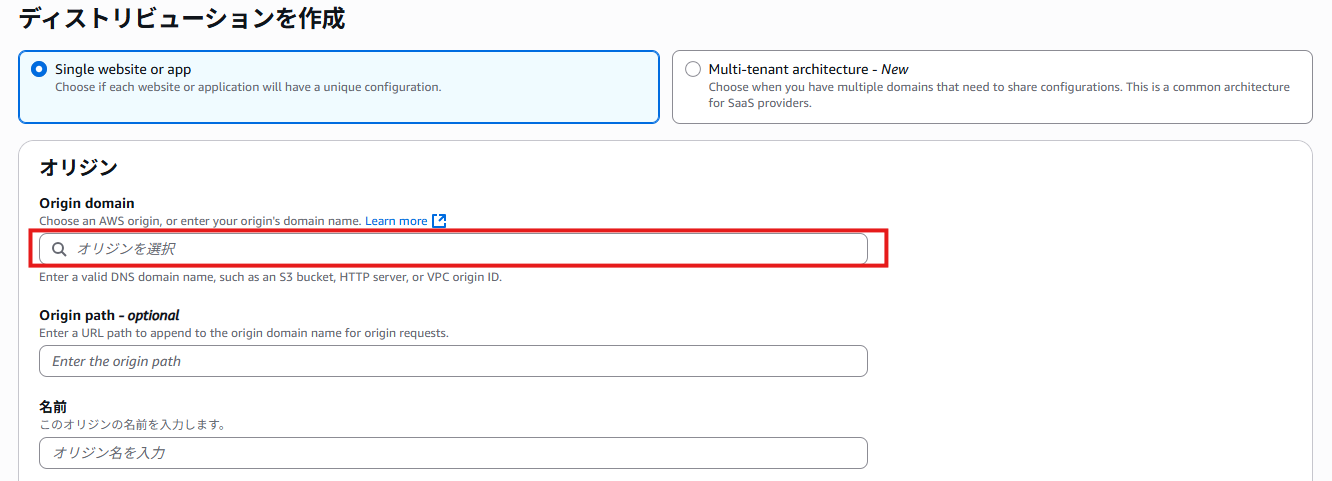Click the external link icon beside Learn more
Screen dimensions: 1332x481
(439, 221)
